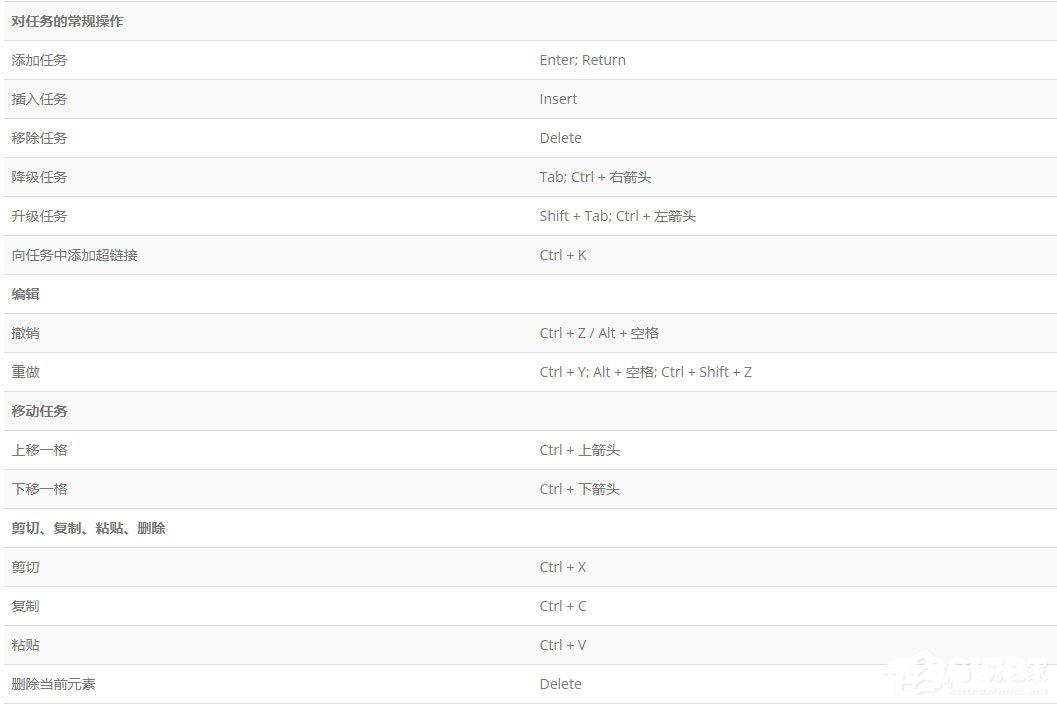
Task: Click Ctrl + 下箭头 shortcut text
Action: (580, 489)
